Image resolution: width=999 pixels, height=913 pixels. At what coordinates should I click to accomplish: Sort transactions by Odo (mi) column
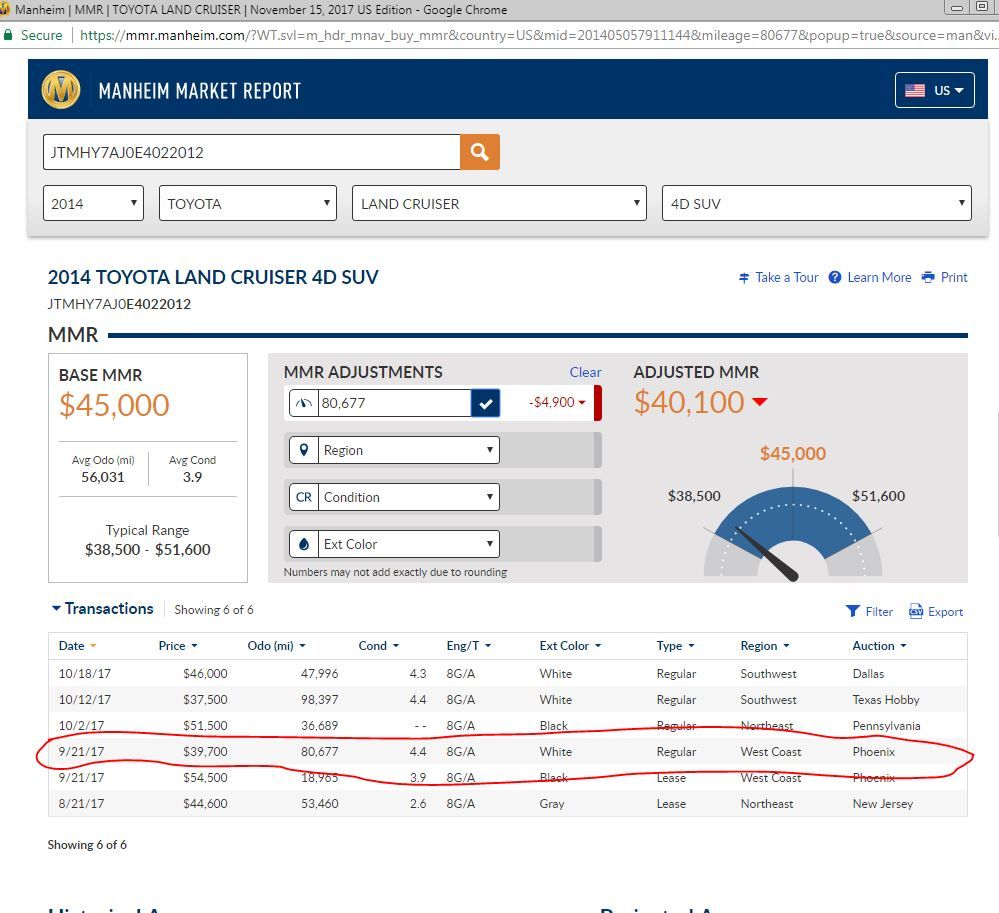277,645
